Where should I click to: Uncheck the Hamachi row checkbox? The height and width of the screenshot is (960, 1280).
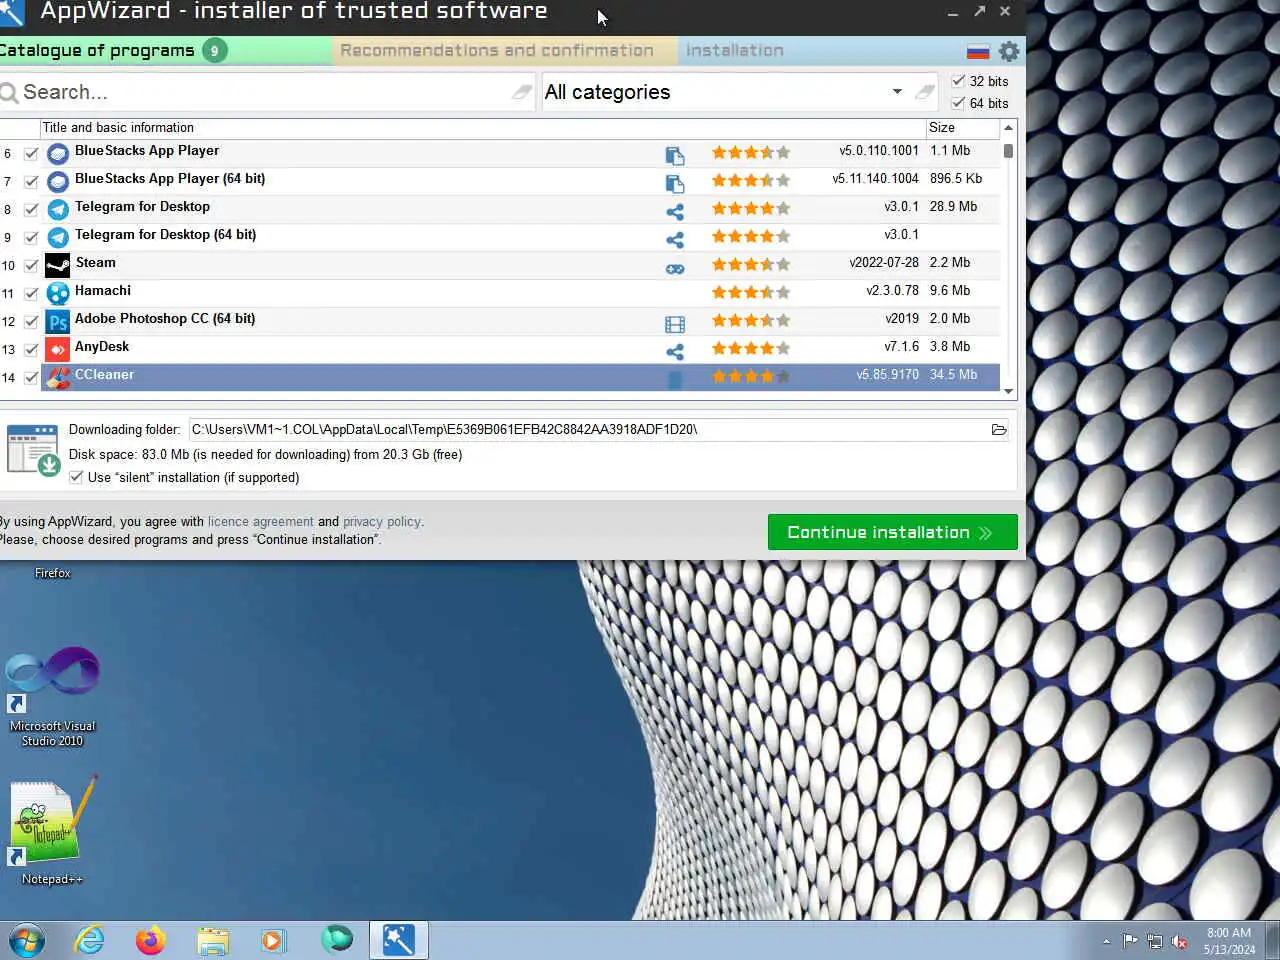click(31, 294)
